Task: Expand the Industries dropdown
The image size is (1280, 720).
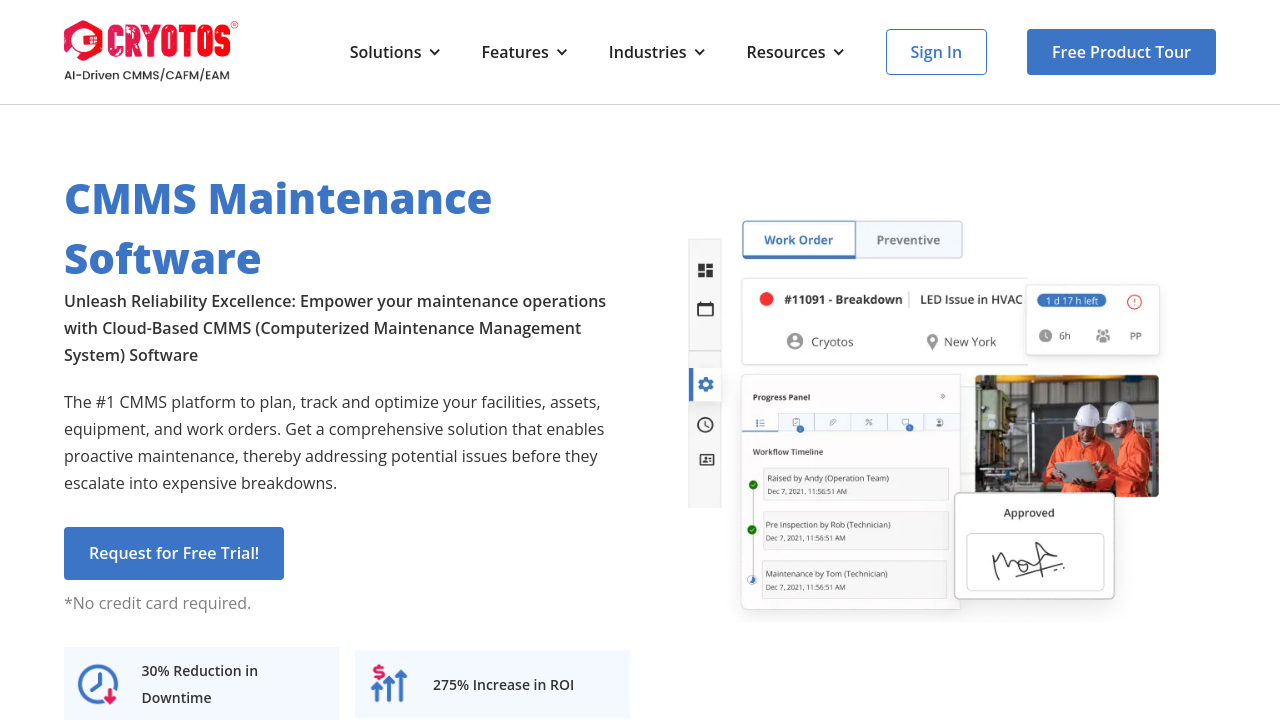Action: 657,52
